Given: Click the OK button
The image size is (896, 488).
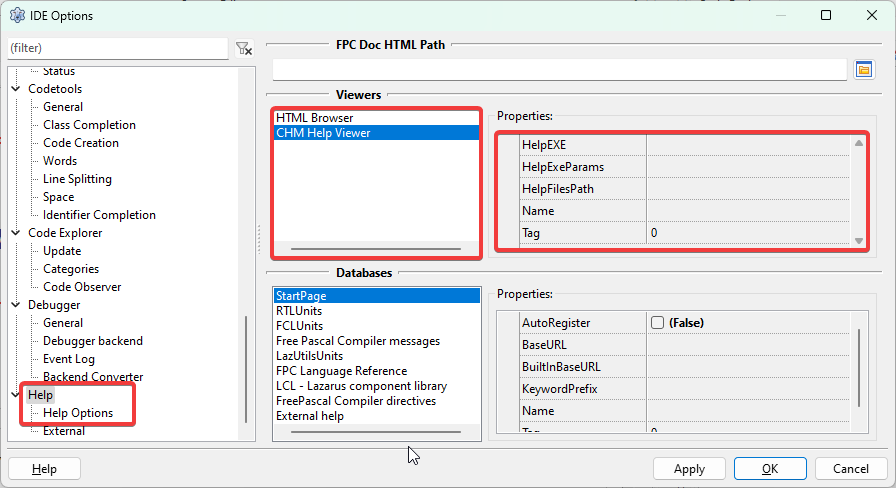Looking at the screenshot, I should pos(769,469).
